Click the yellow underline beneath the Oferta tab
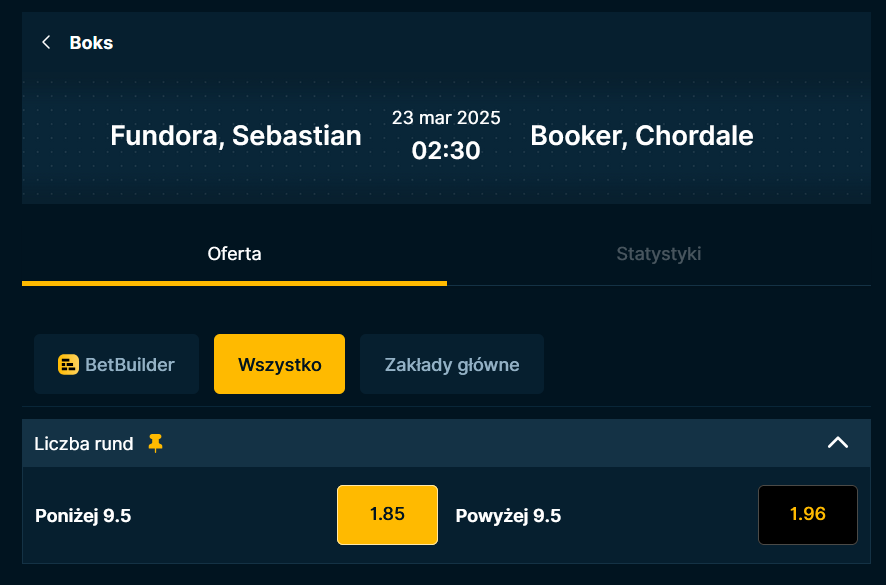886x585 pixels. point(234,283)
